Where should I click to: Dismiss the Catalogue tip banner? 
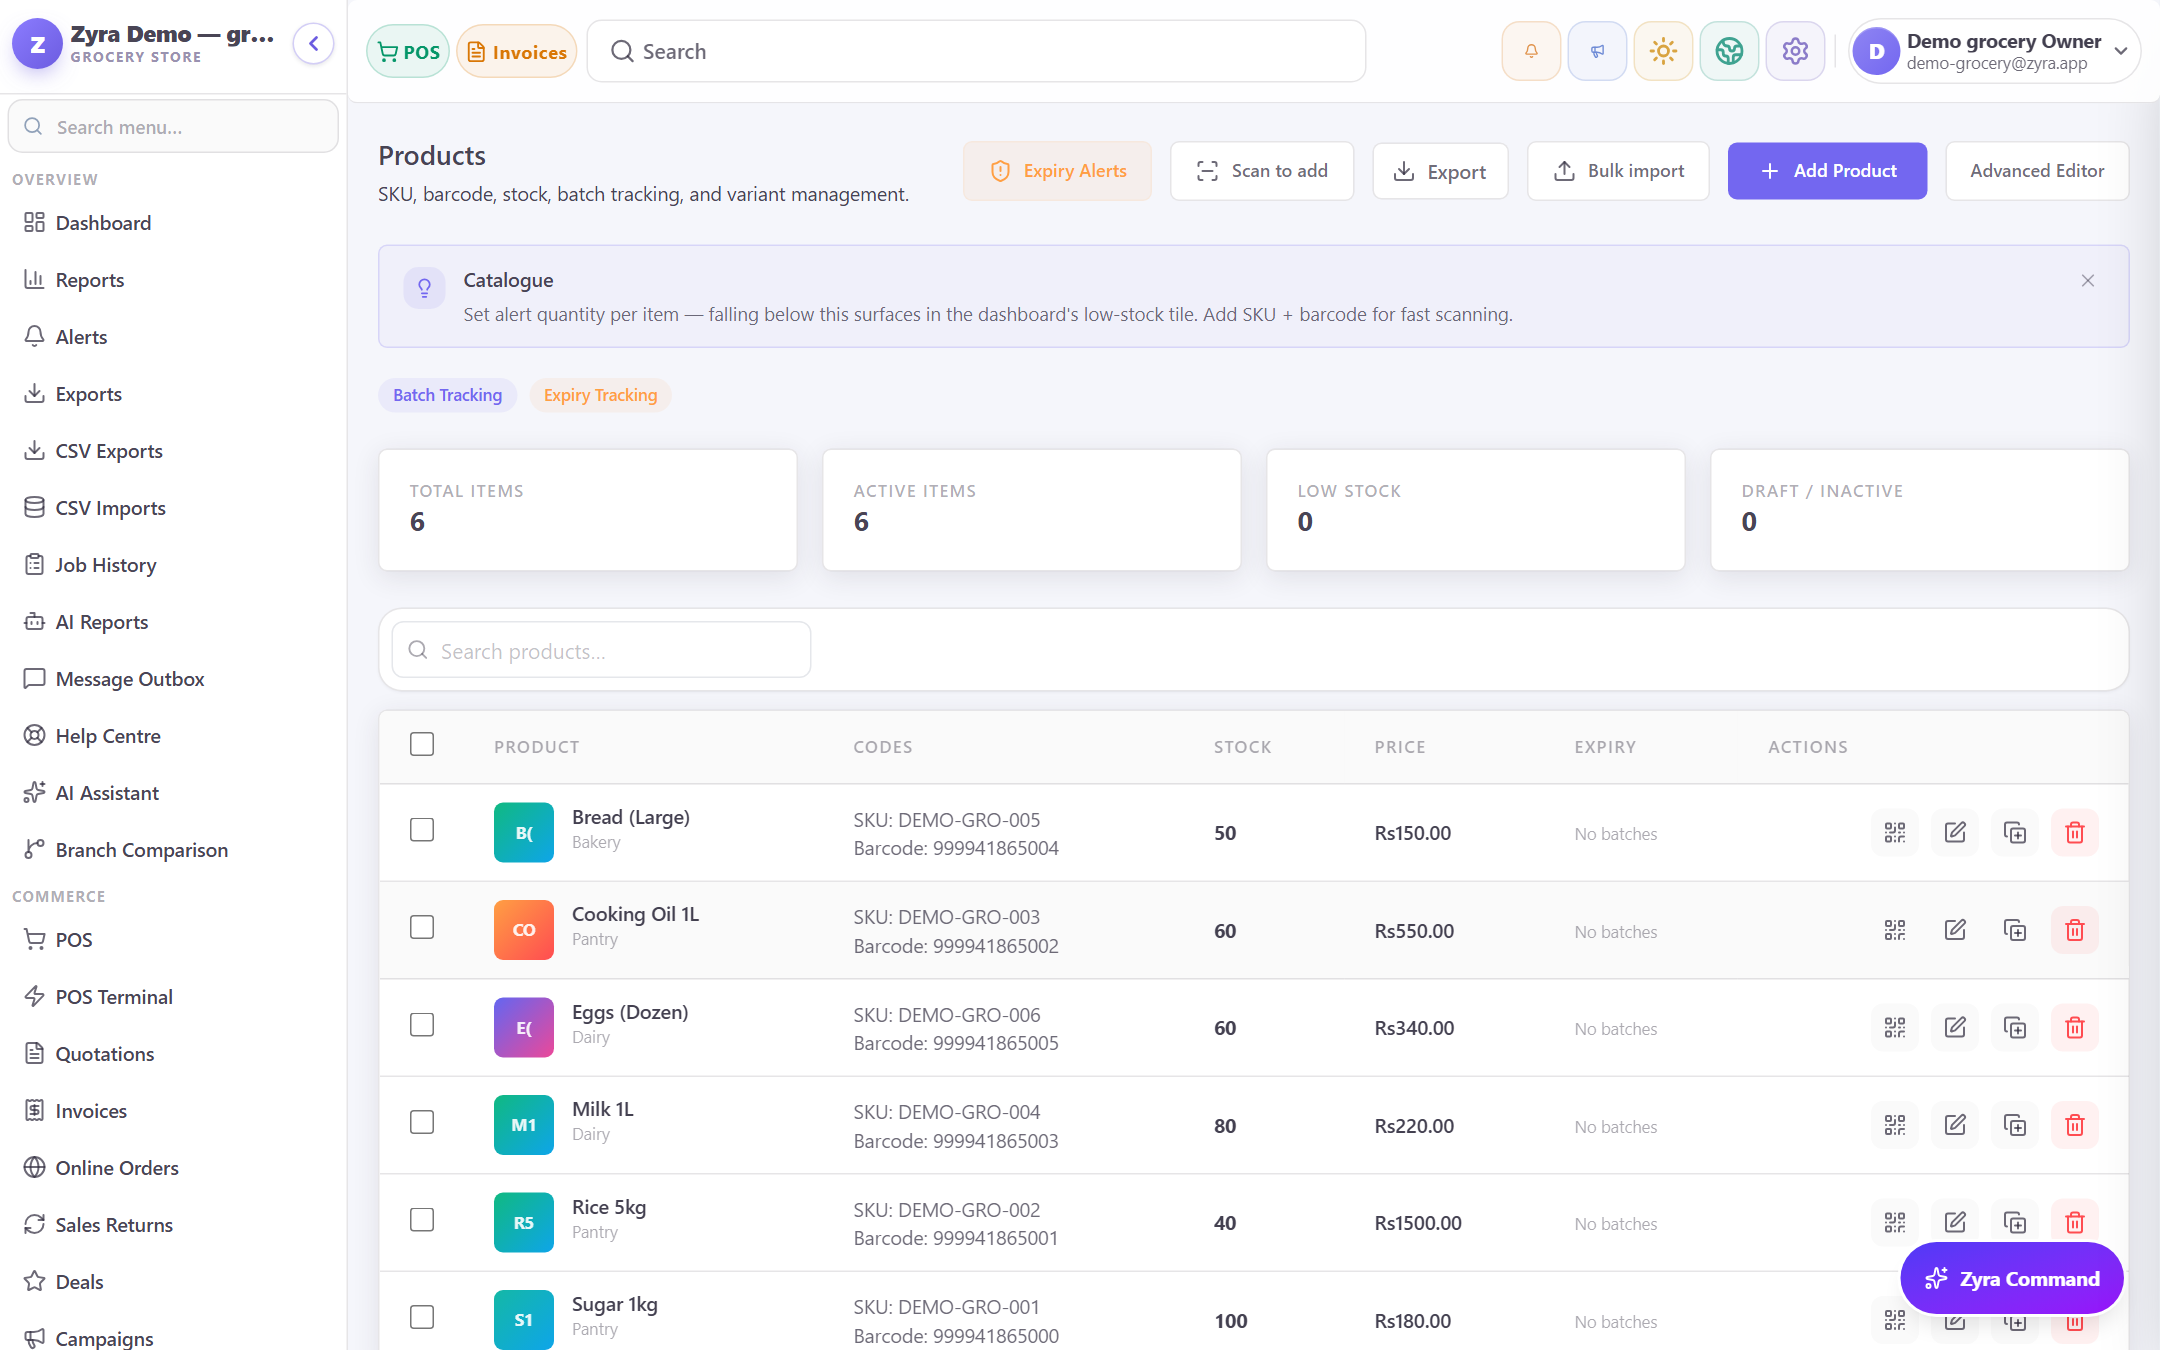point(2088,281)
